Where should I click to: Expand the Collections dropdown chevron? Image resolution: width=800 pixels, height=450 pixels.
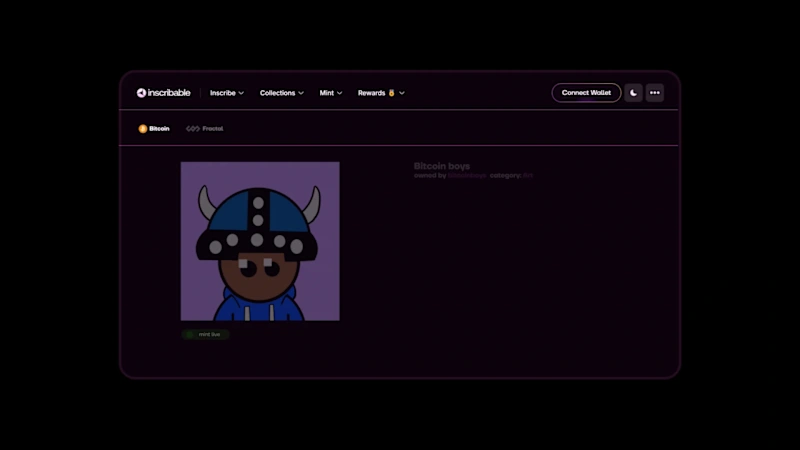301,93
